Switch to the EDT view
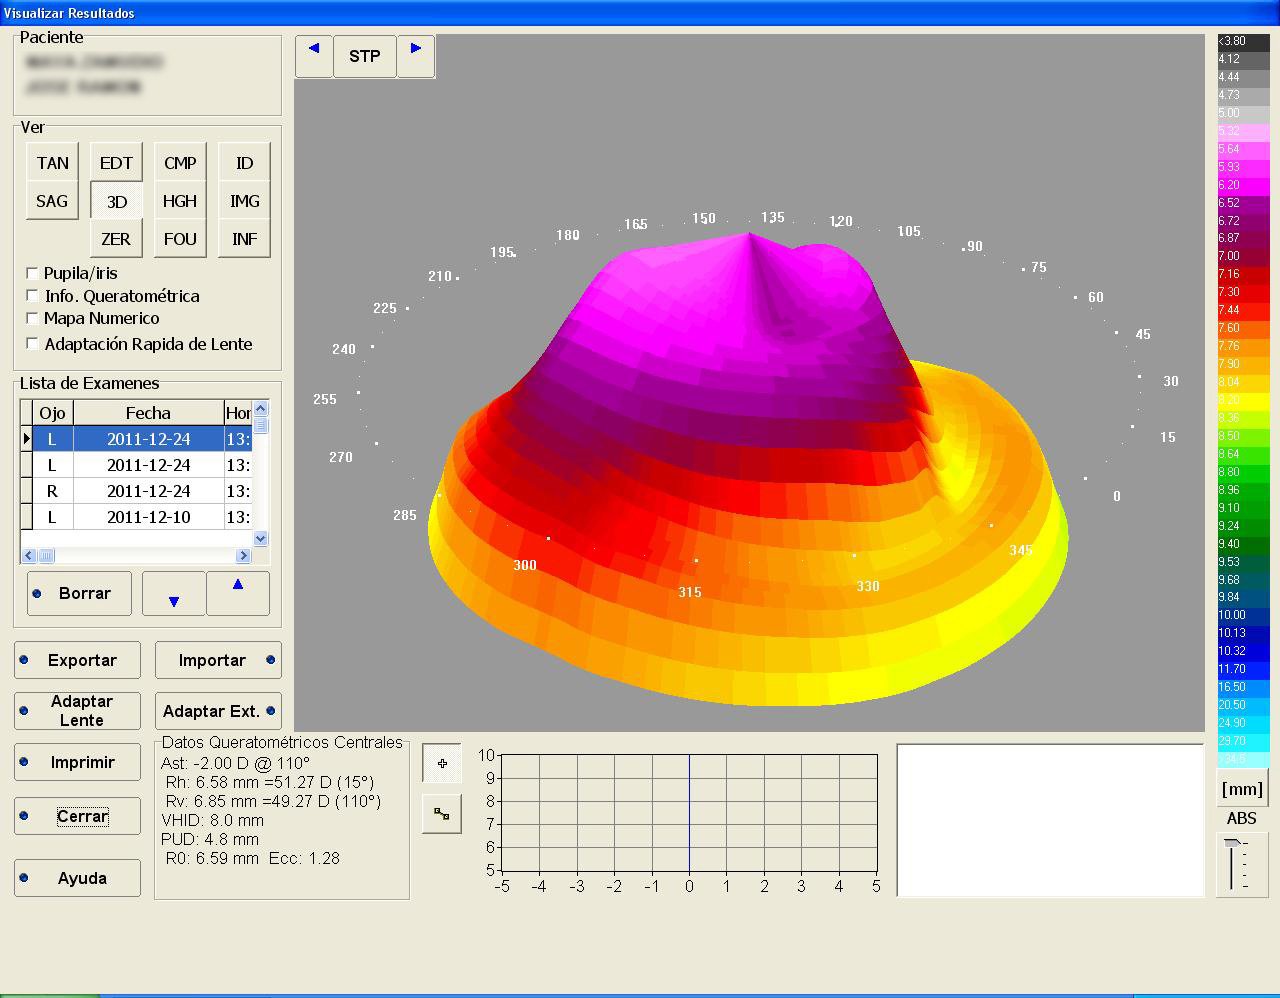The height and width of the screenshot is (998, 1280). pyautogui.click(x=116, y=163)
